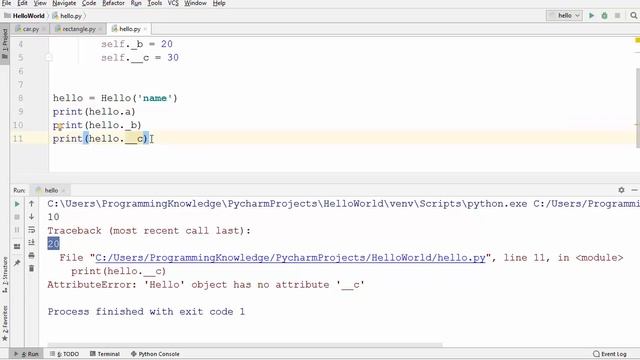Pause output button in the Run panel
The image size is (640, 360).
tap(17, 230)
